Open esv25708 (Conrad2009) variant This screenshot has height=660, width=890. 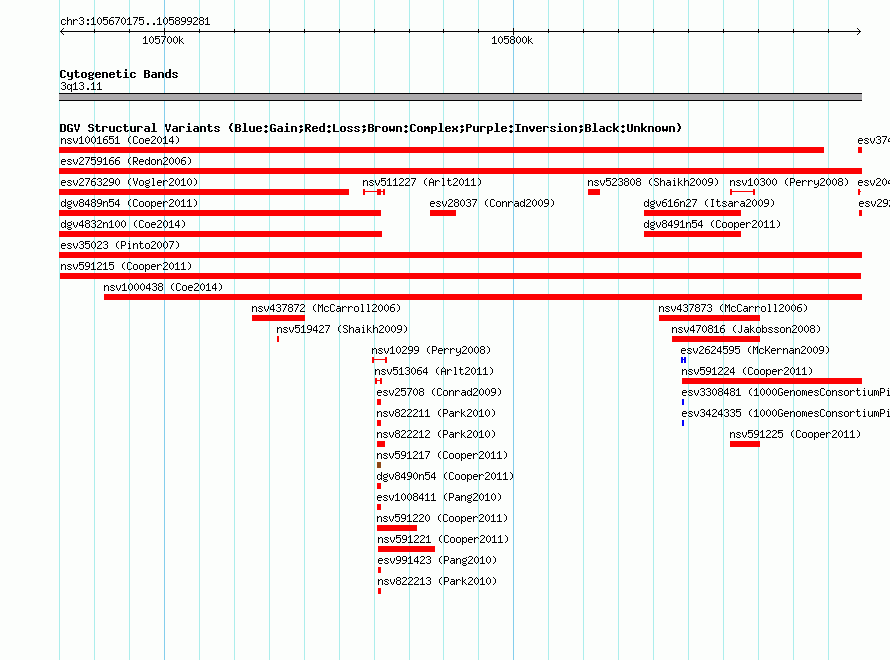coord(439,392)
